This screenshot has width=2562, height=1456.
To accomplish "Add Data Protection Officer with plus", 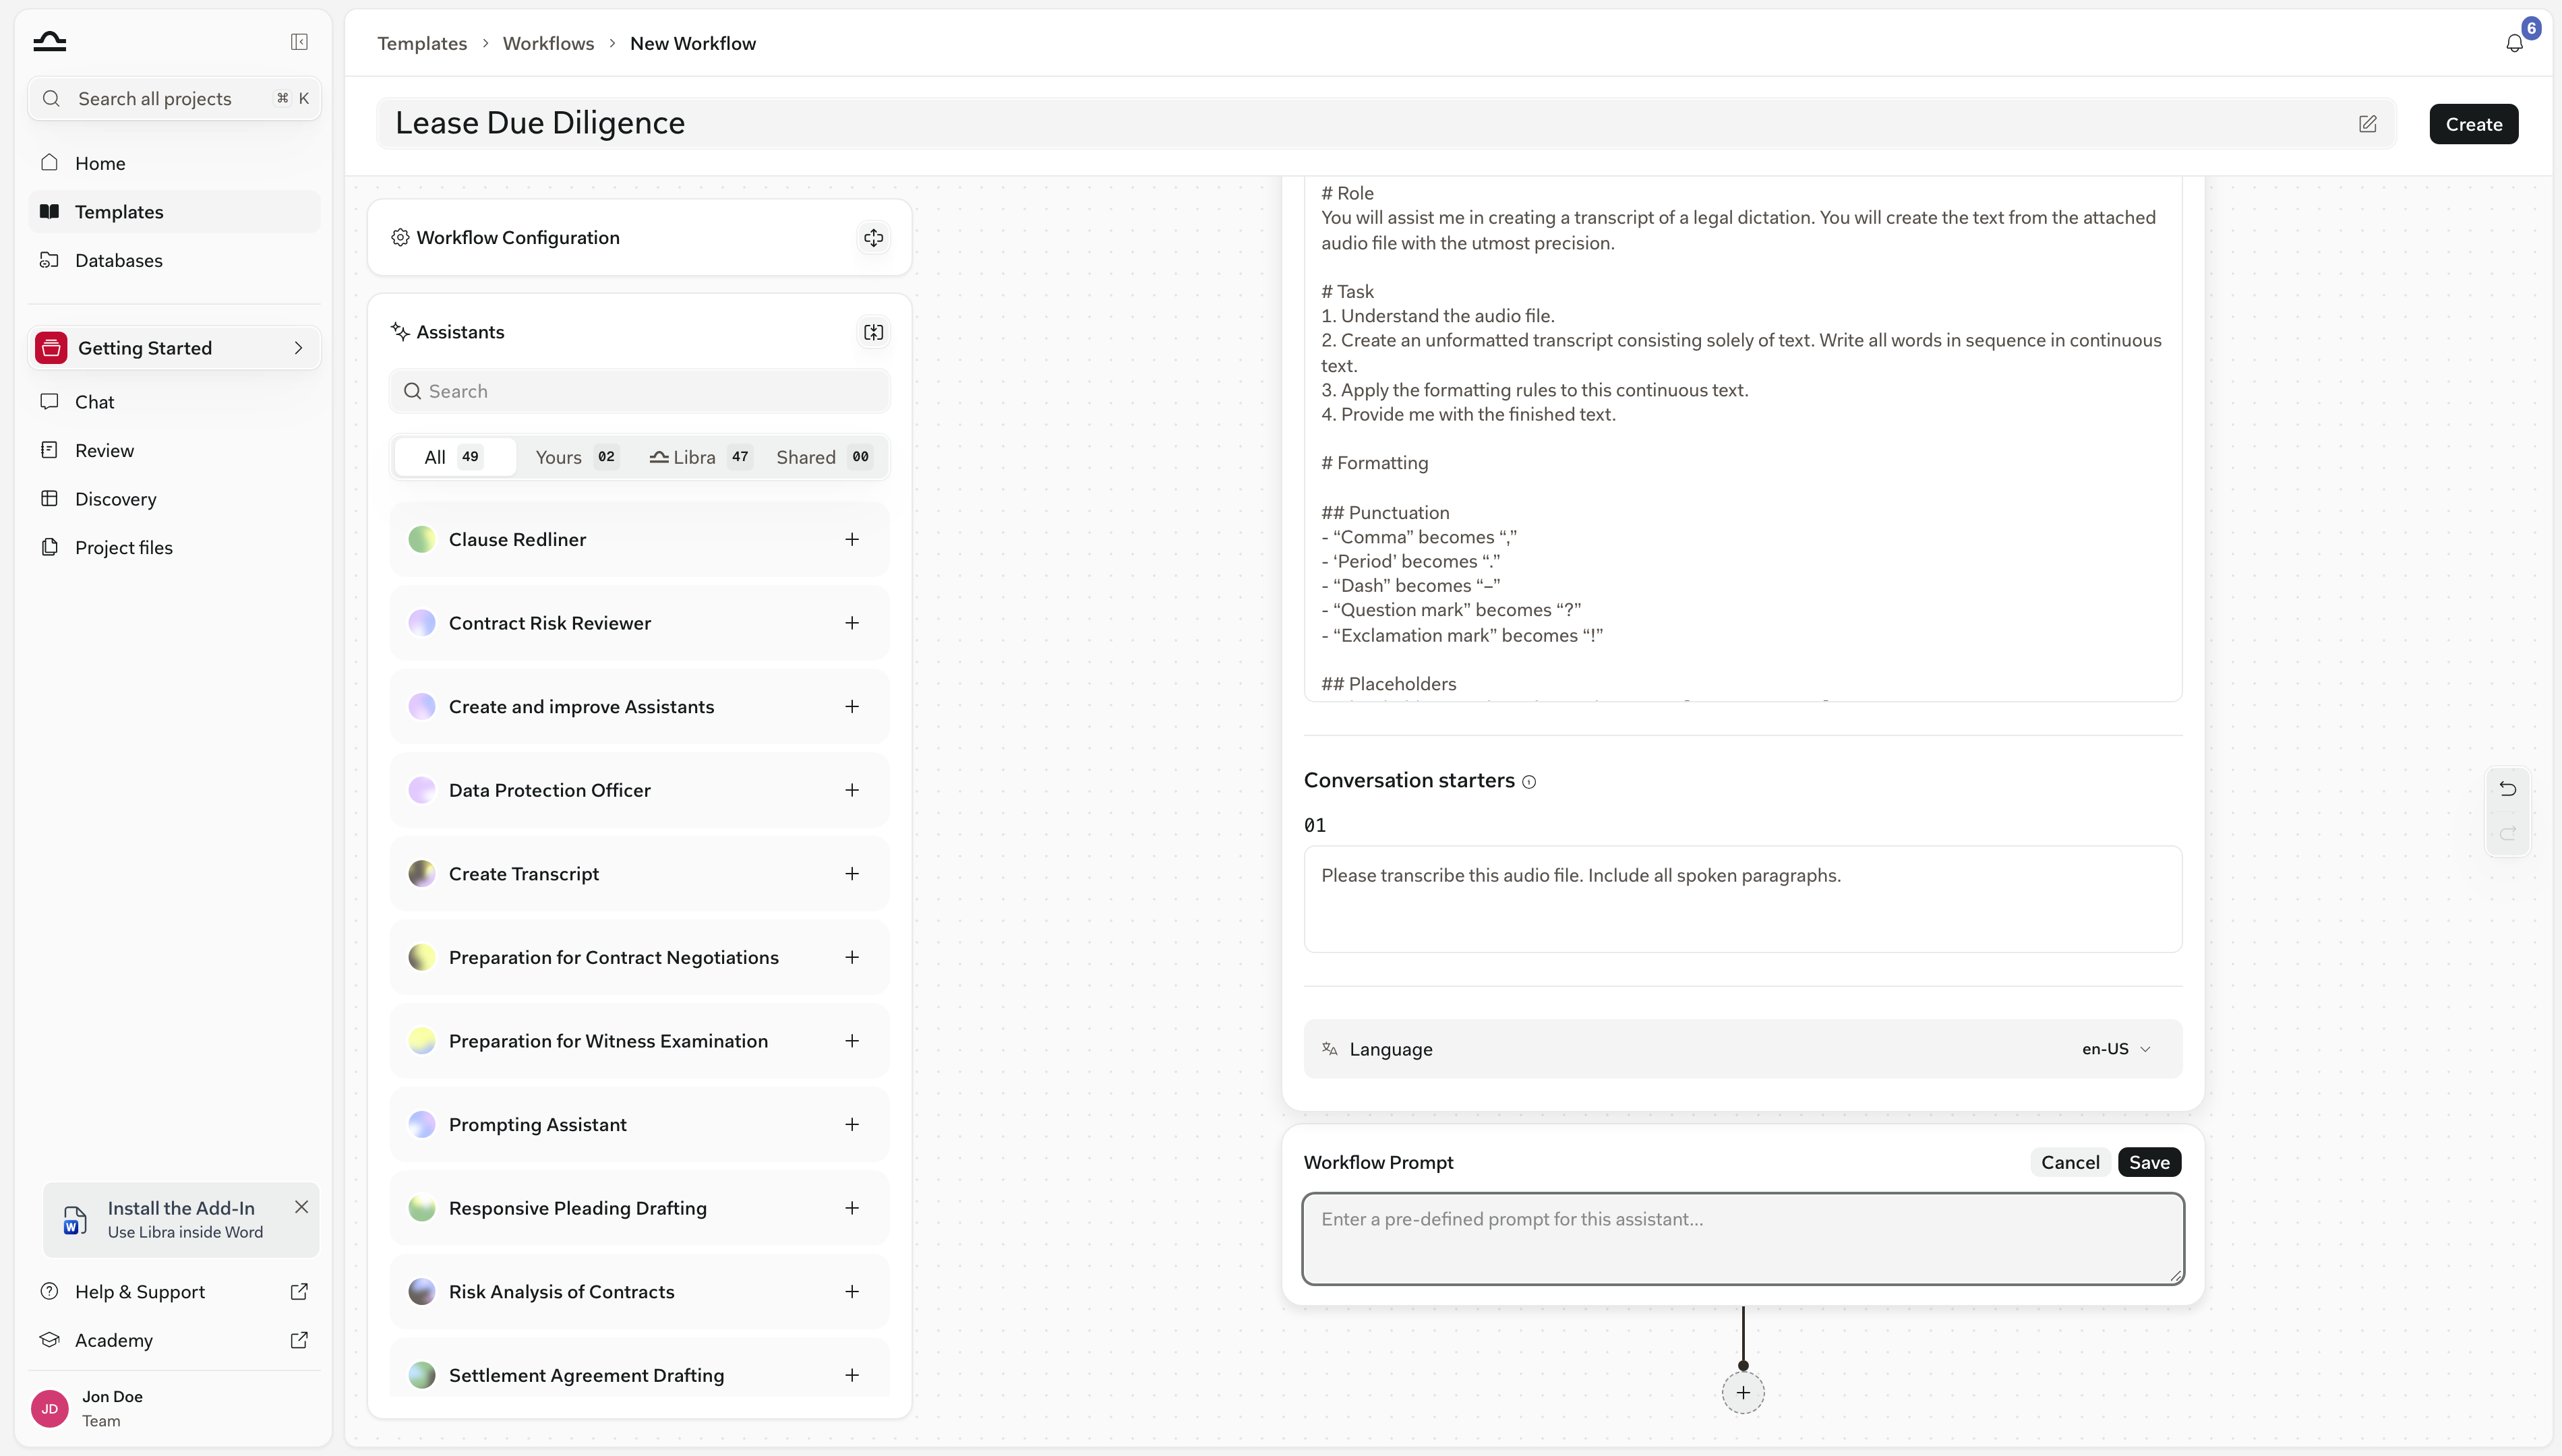I will [851, 790].
